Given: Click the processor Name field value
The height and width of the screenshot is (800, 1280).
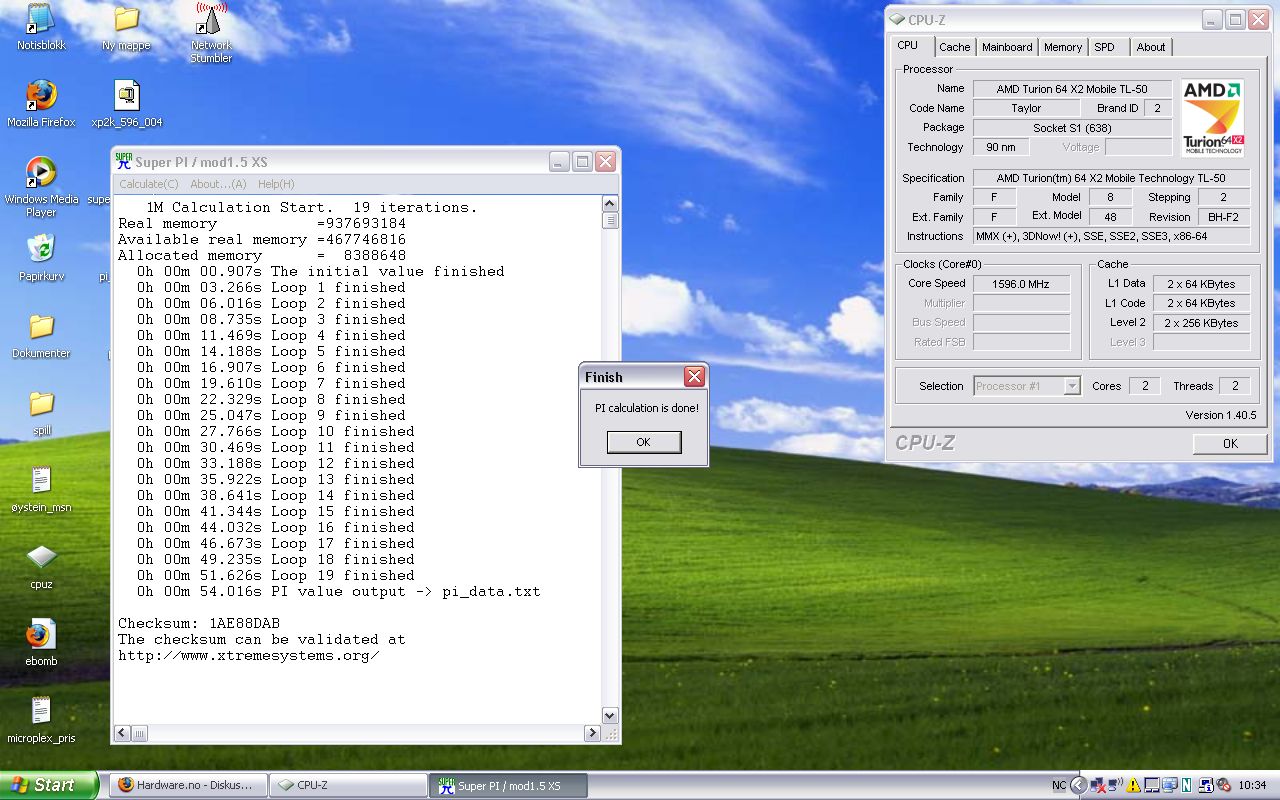Looking at the screenshot, I should click(1072, 89).
